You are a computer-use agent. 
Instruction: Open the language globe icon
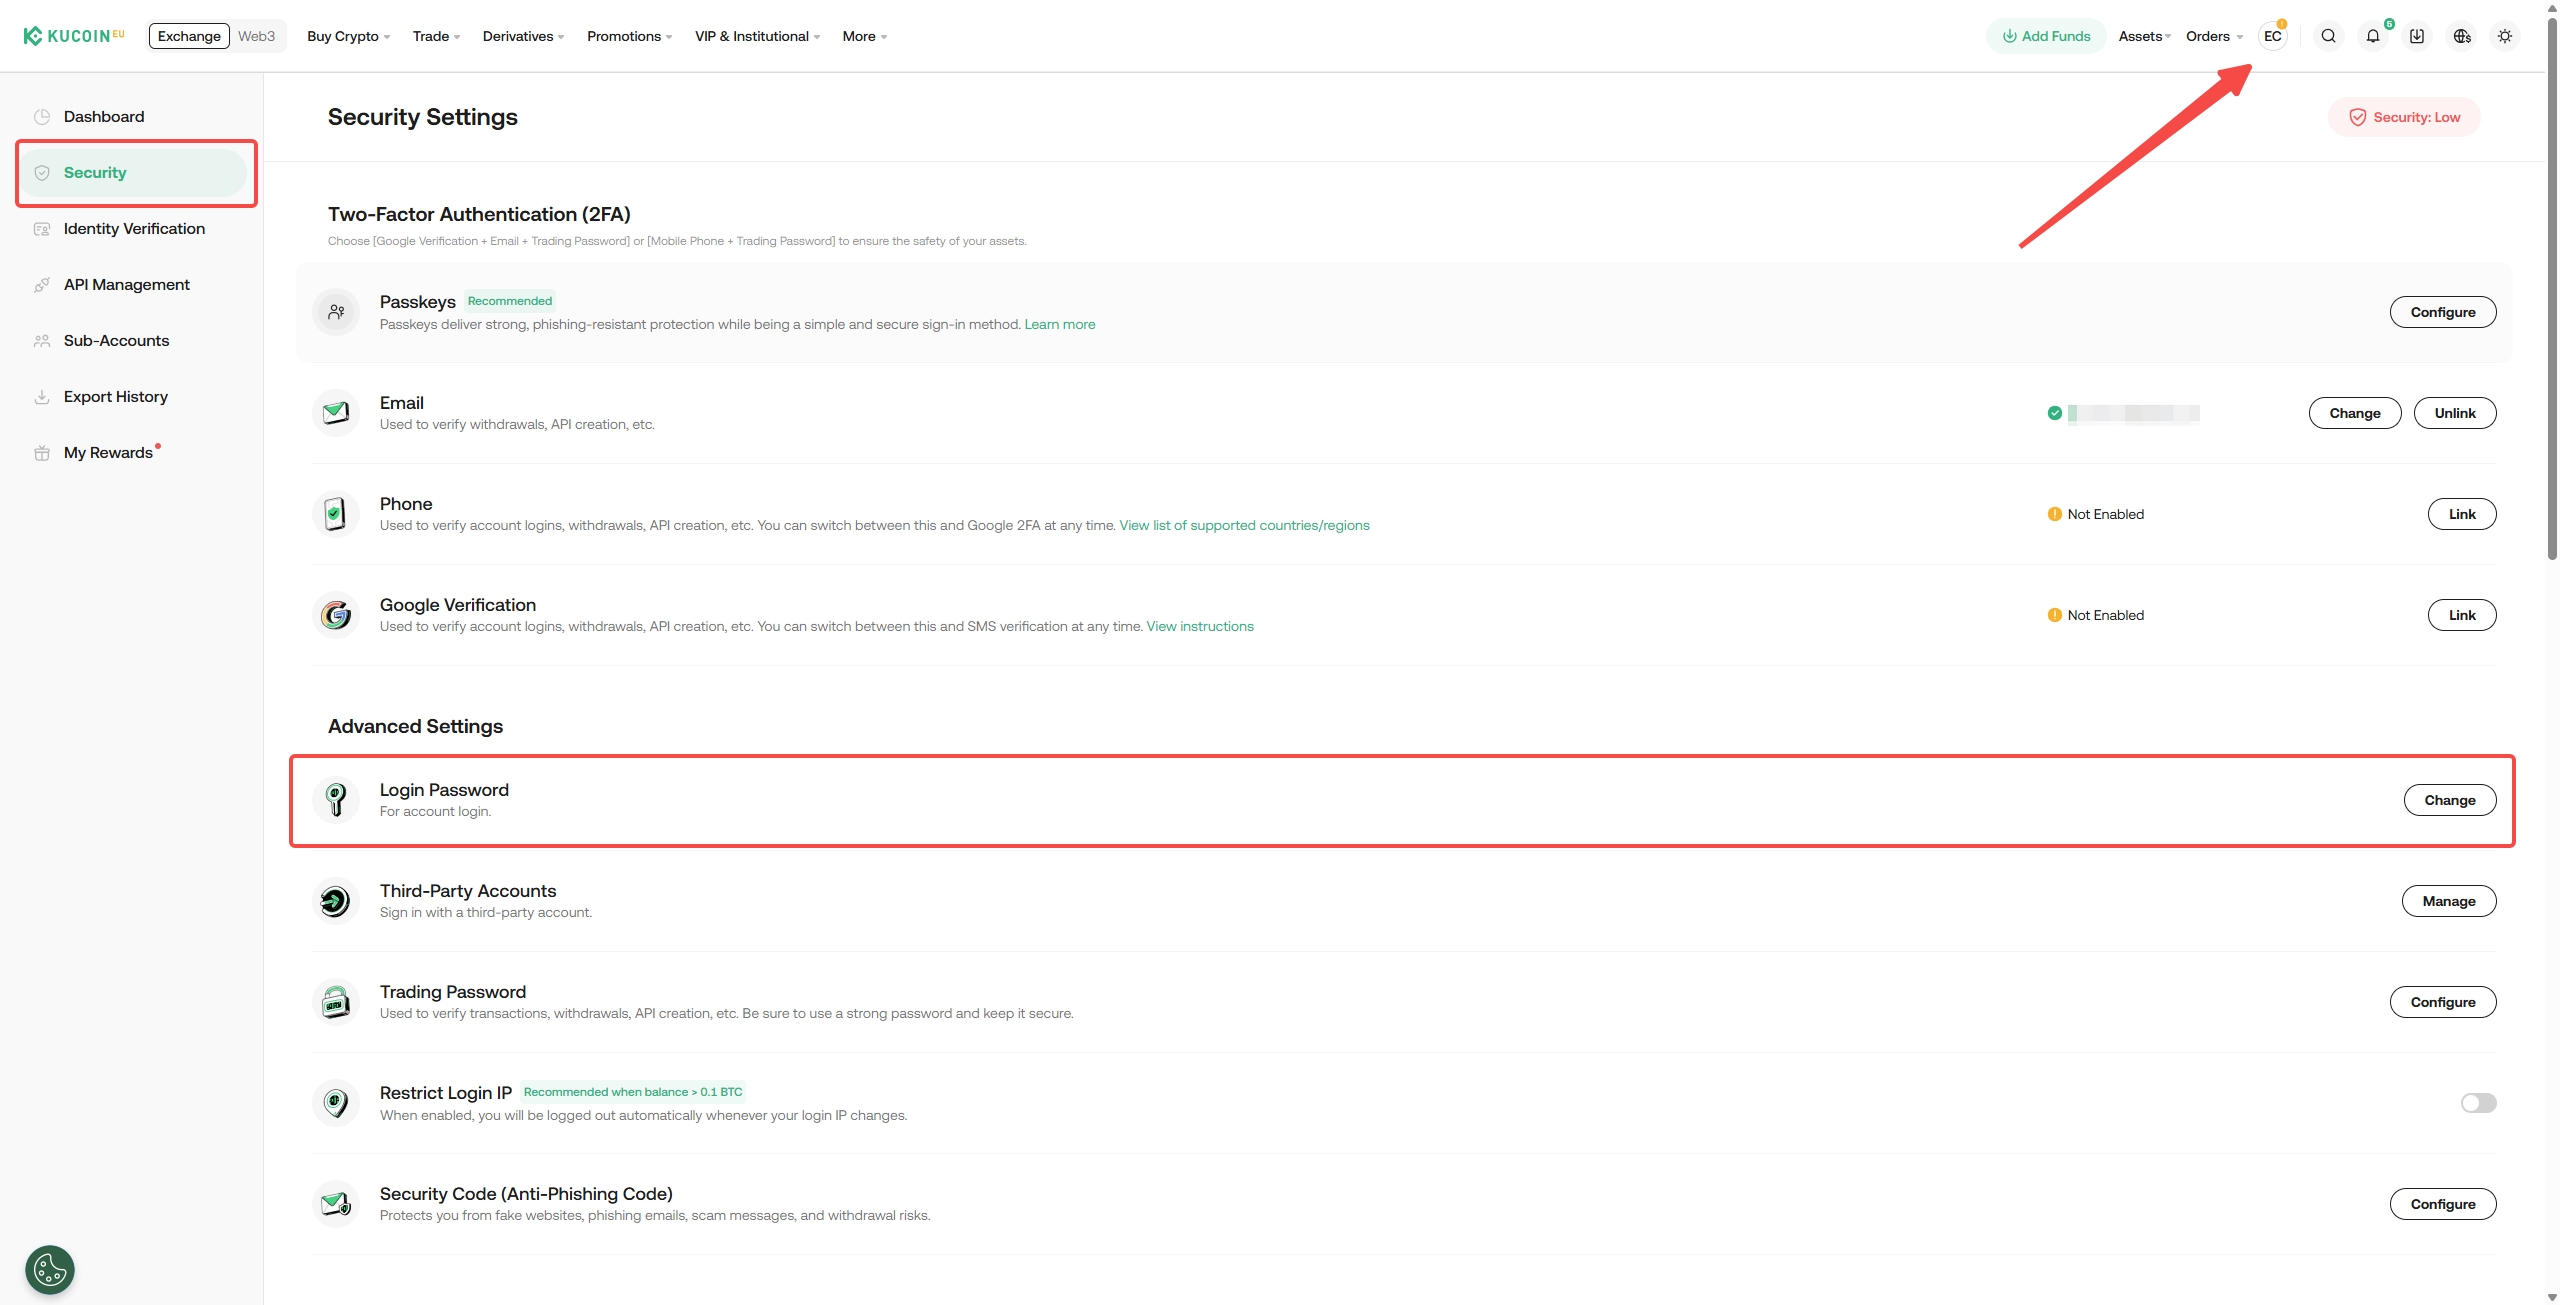pyautogui.click(x=2461, y=36)
